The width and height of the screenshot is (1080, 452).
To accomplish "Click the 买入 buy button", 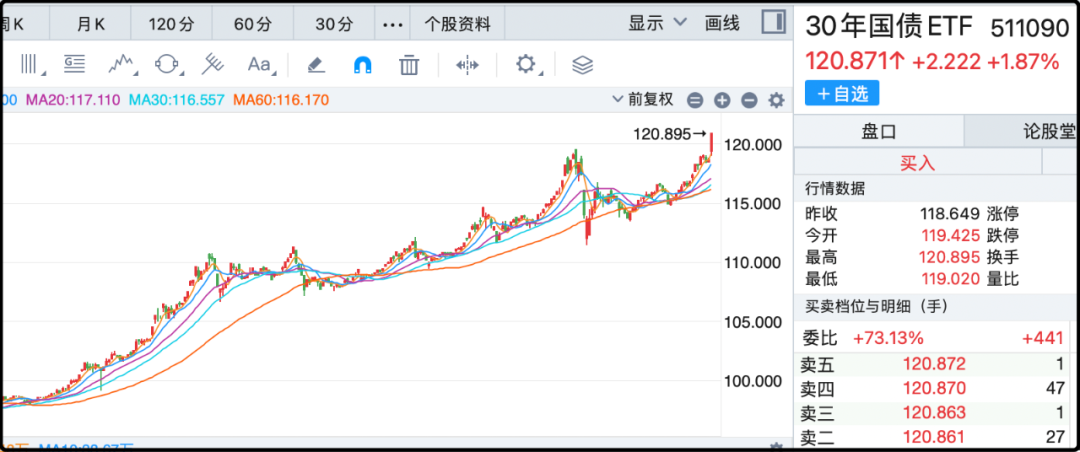I will pyautogui.click(x=916, y=162).
